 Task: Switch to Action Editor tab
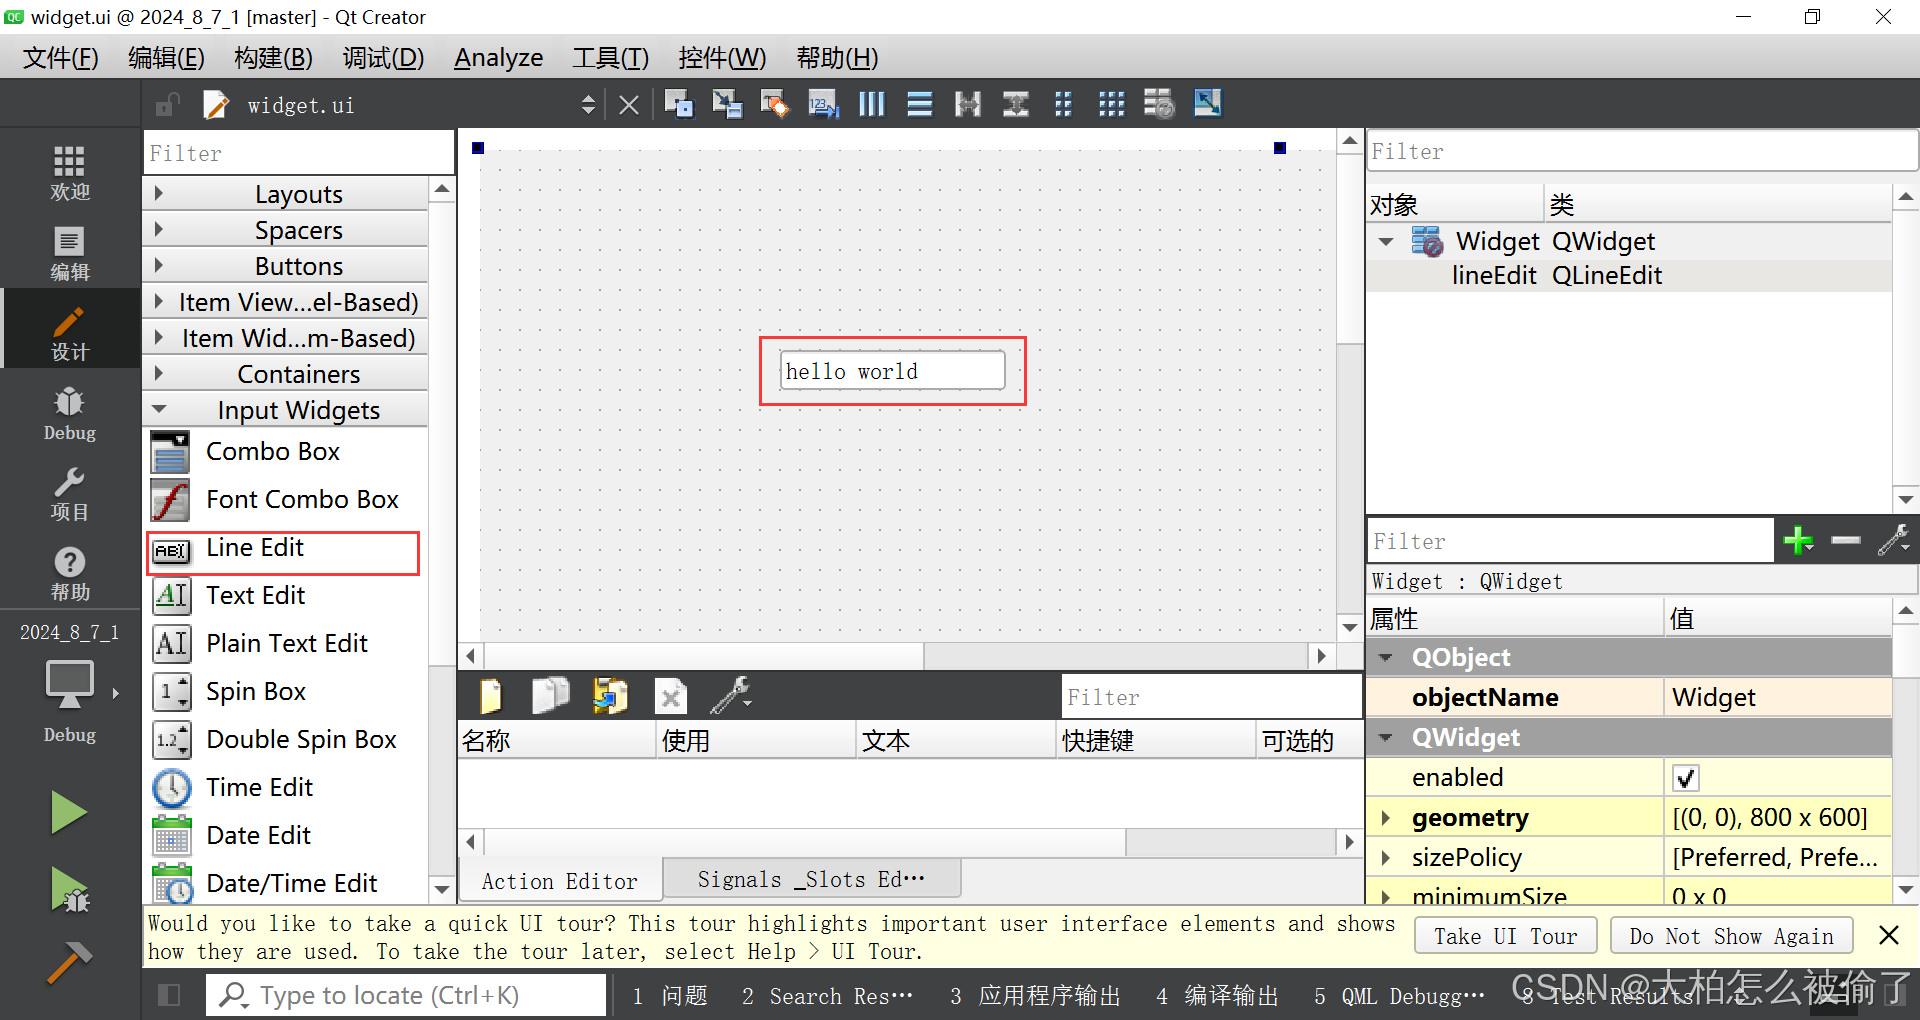click(x=559, y=881)
